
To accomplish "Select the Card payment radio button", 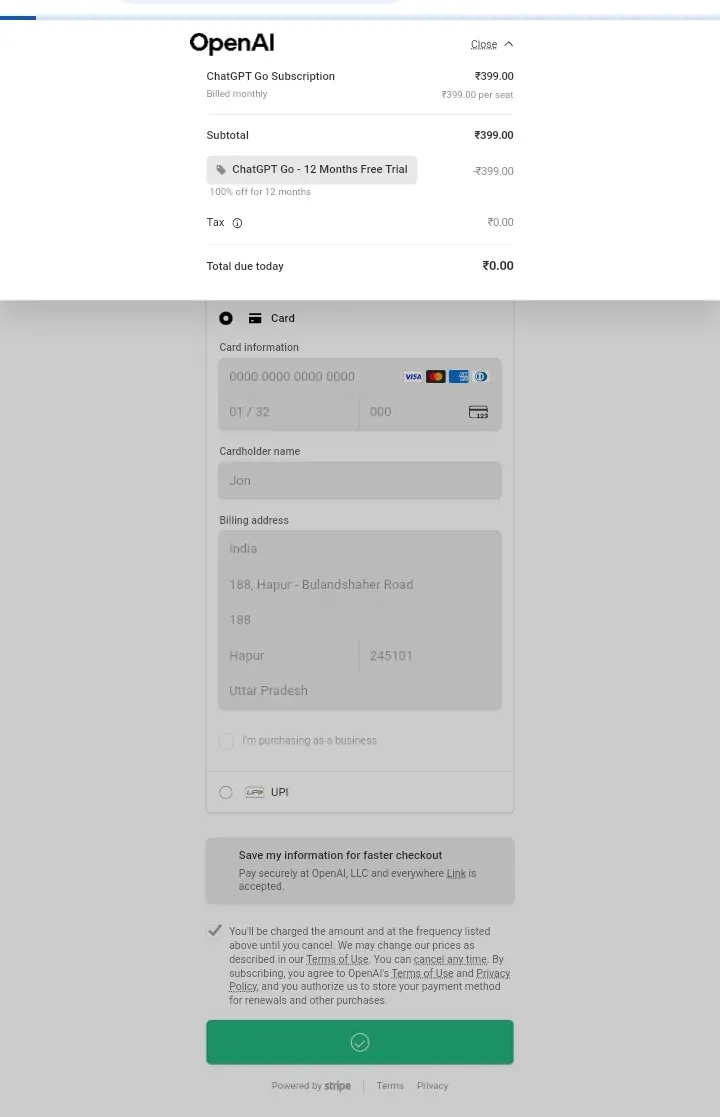I will click(x=226, y=318).
